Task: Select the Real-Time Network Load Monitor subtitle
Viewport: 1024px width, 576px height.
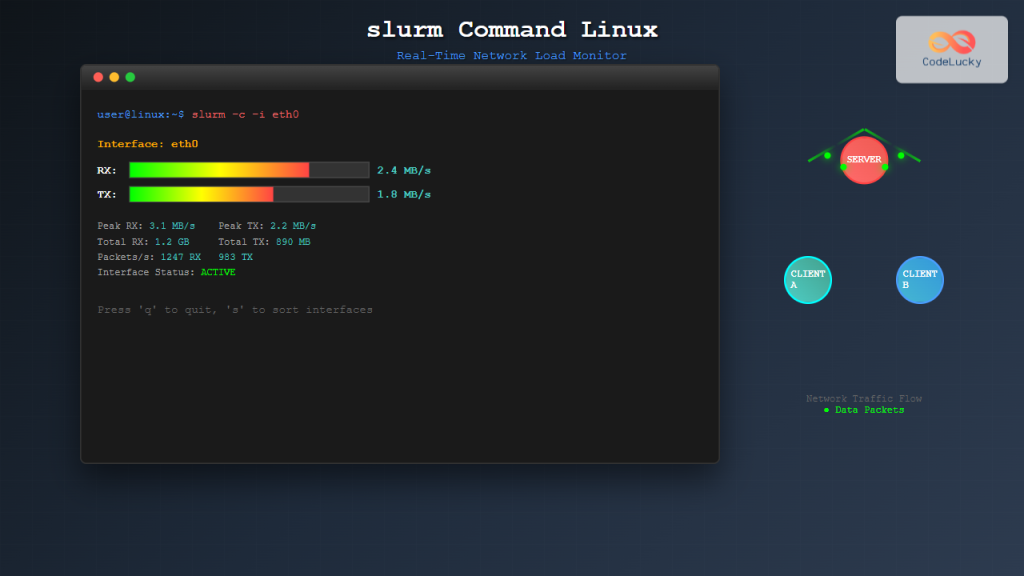Action: click(x=512, y=55)
